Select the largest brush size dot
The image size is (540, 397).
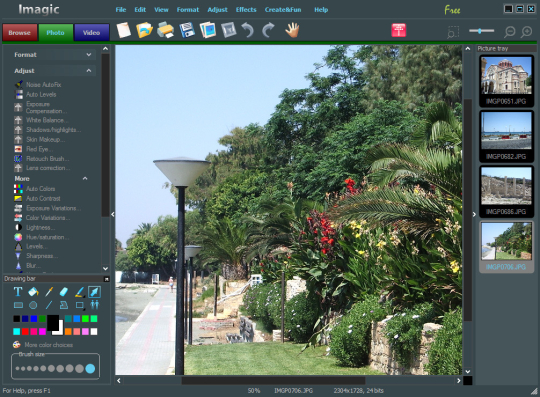pyautogui.click(x=90, y=368)
